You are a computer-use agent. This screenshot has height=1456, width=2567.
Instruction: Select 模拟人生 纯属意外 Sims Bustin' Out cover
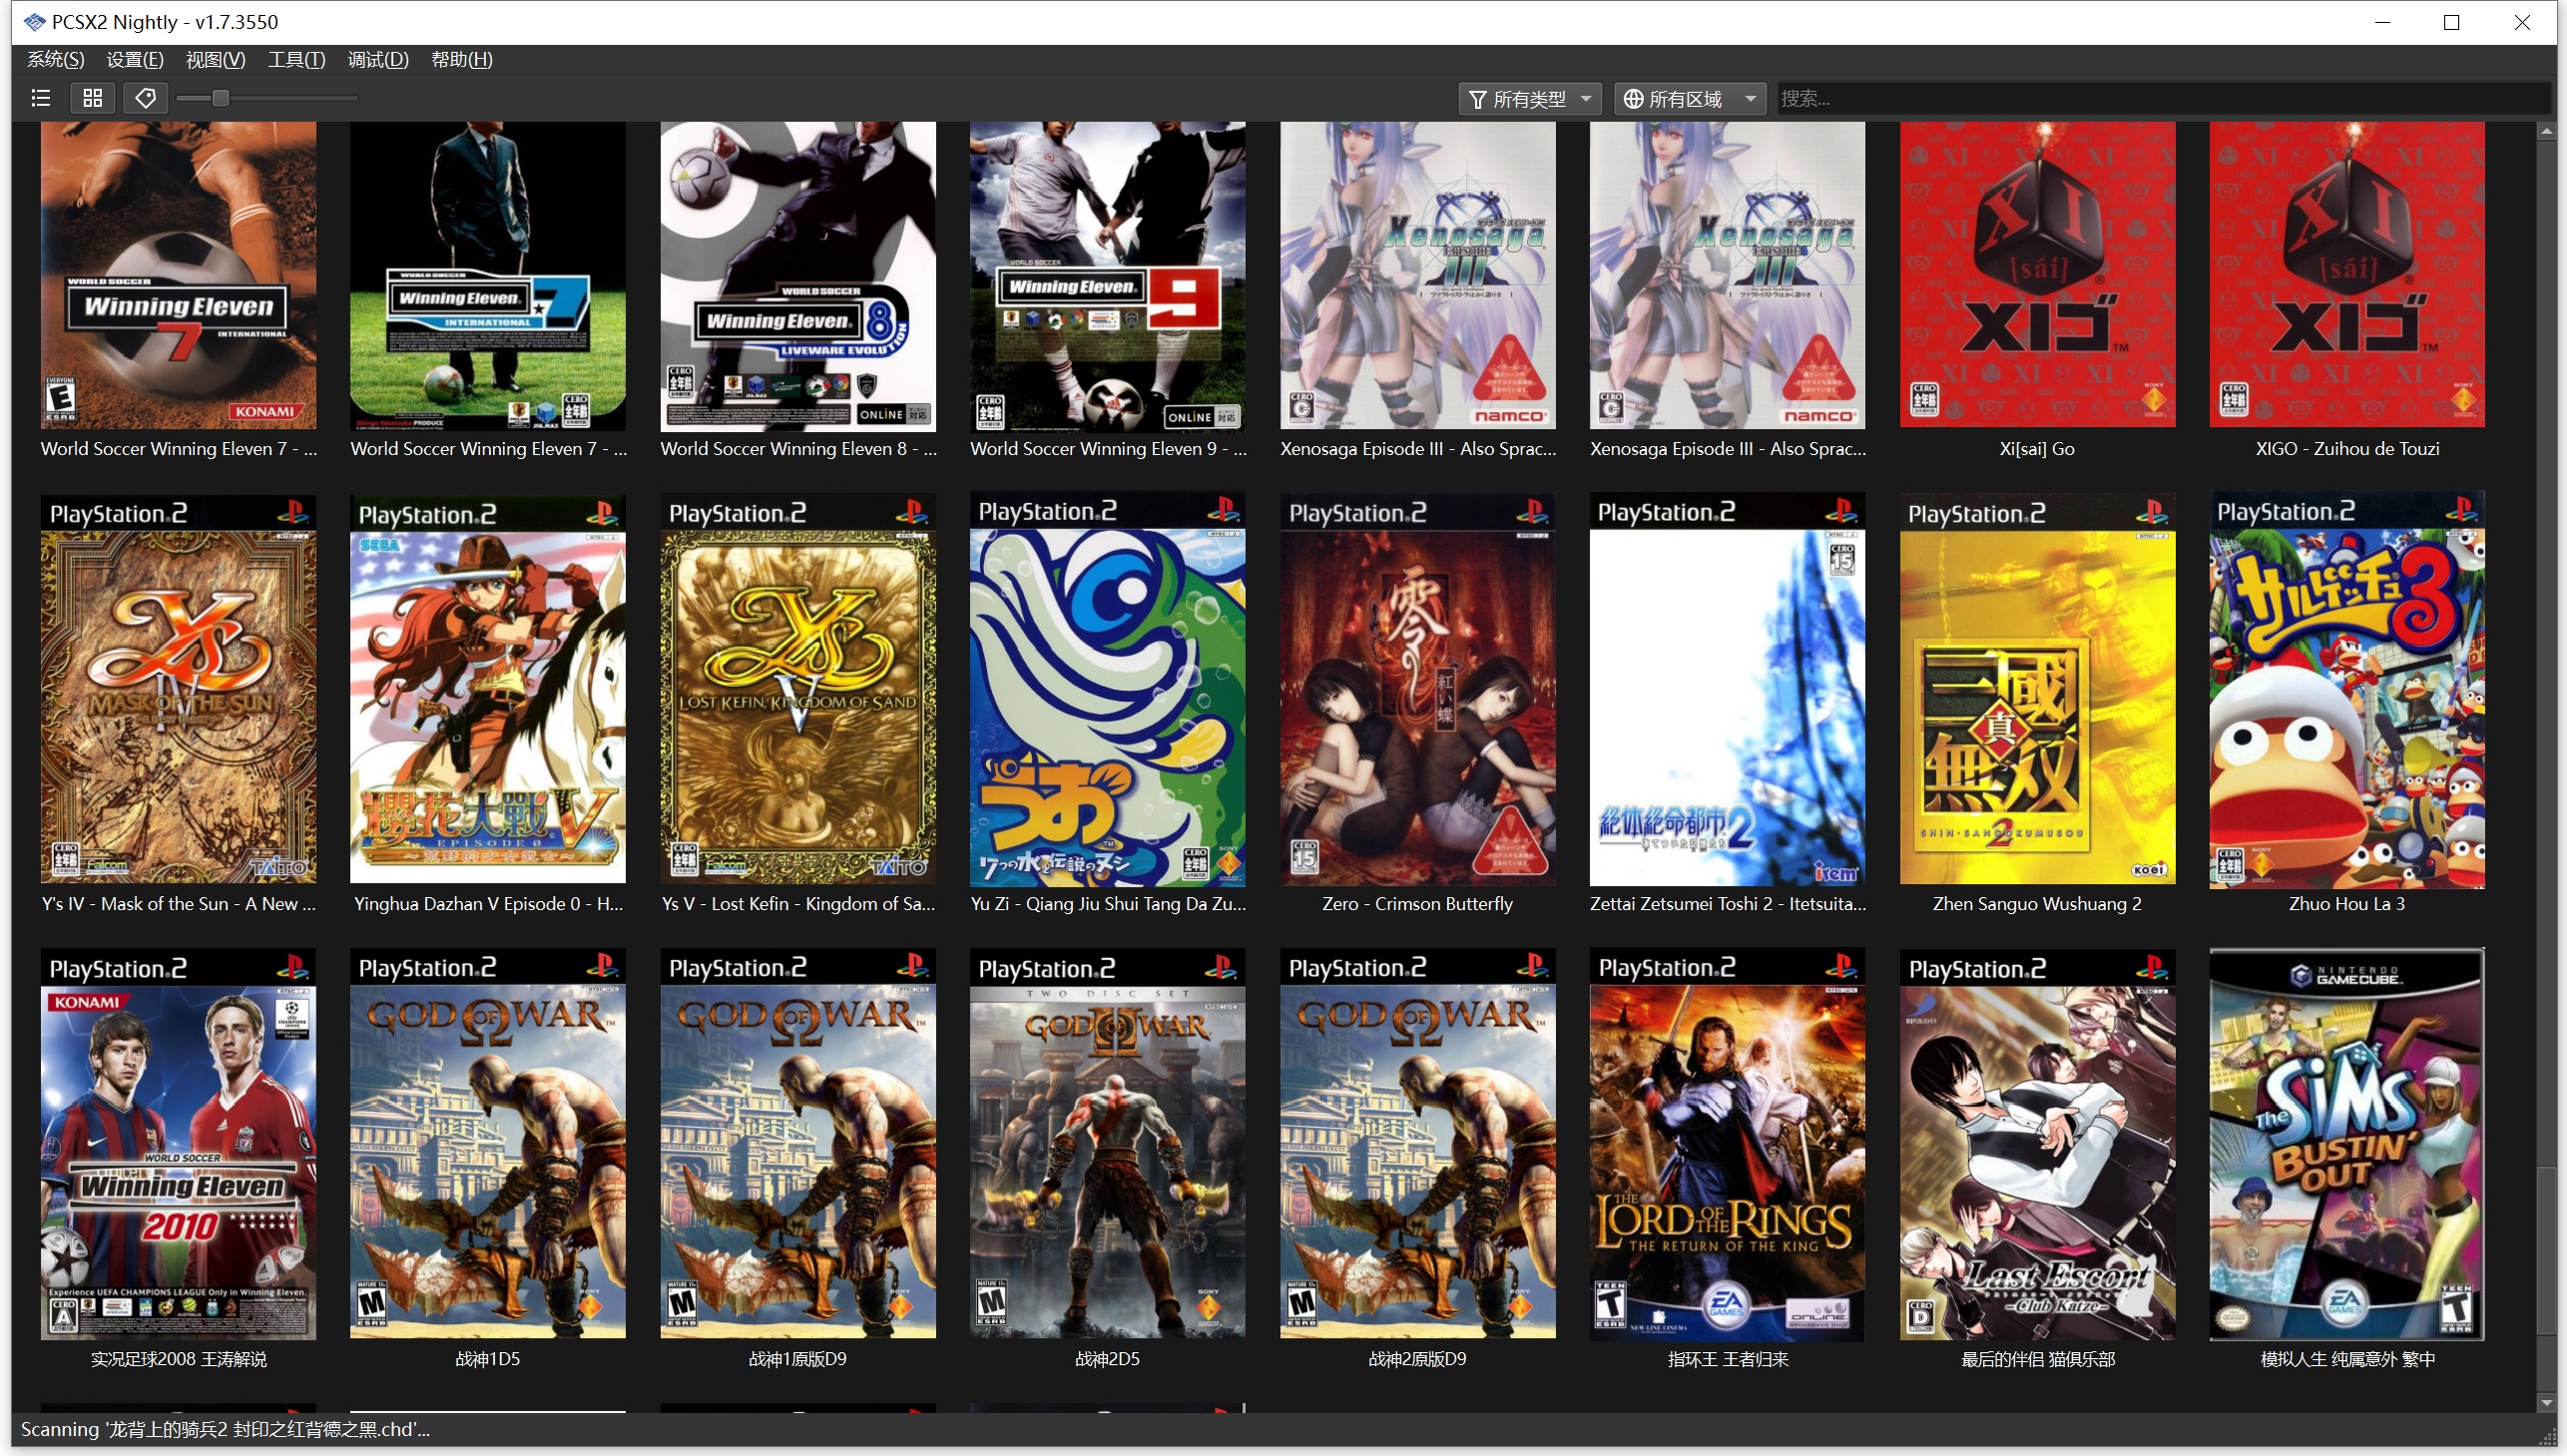coord(2347,1144)
